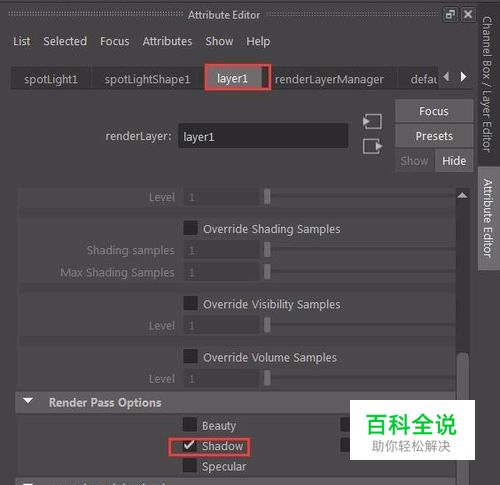Uncheck the Shadow render pass
This screenshot has height=485, width=500.
[190, 446]
